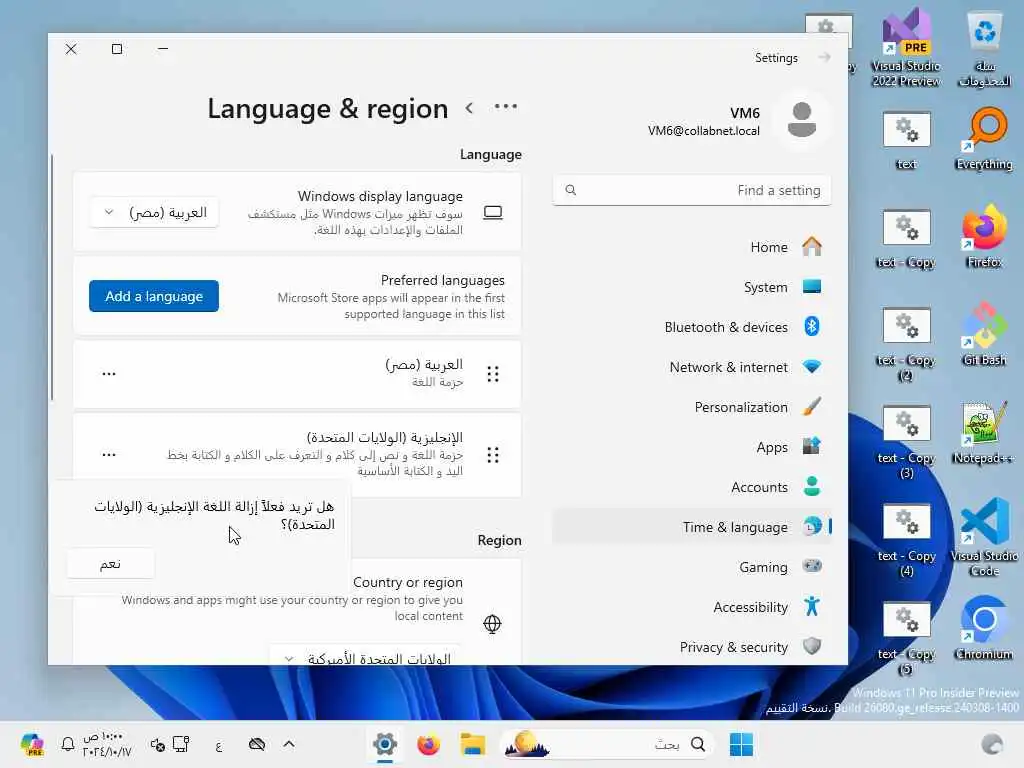Select 'text - Copy (4)' desktop file
Viewport: 1024px width, 768px height.
pyautogui.click(x=906, y=540)
